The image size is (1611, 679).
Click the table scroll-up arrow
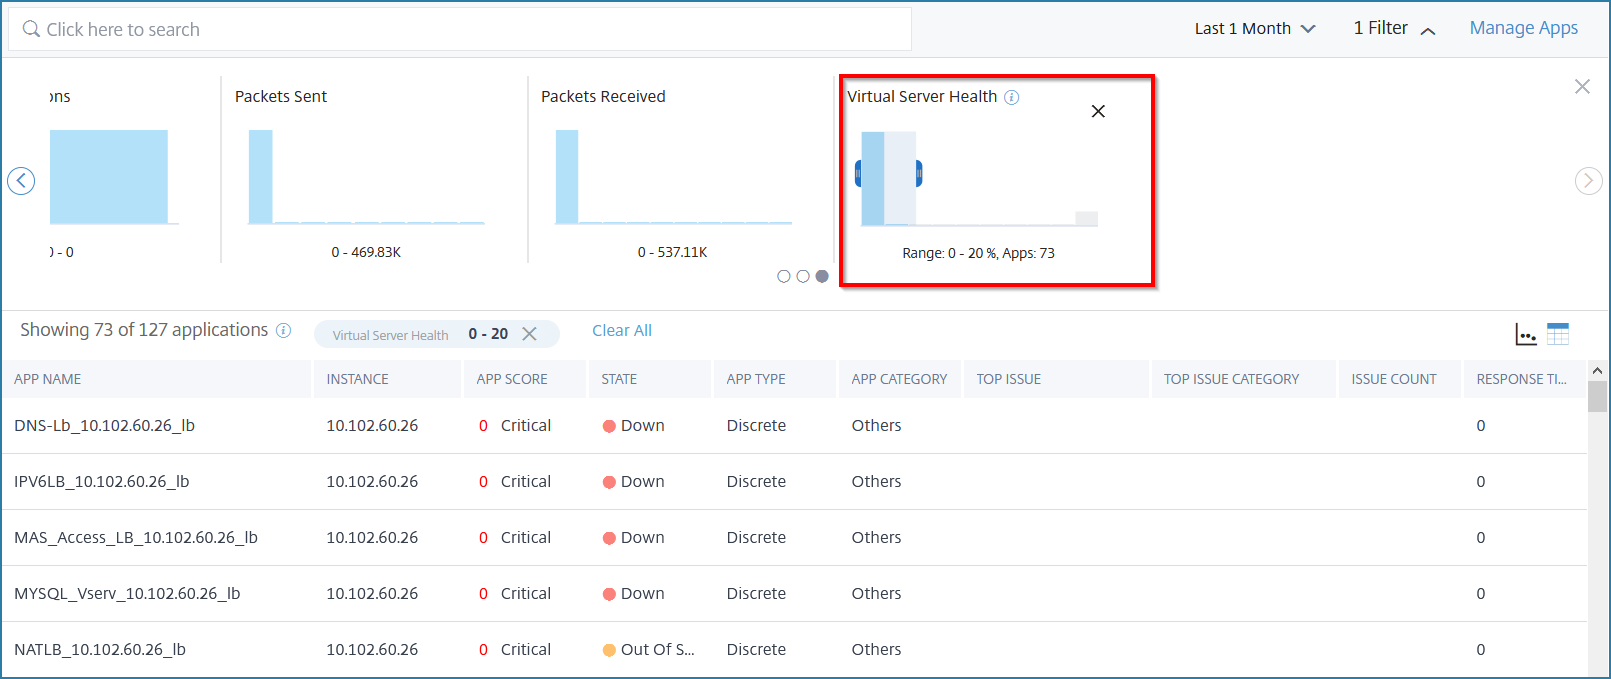tap(1597, 371)
